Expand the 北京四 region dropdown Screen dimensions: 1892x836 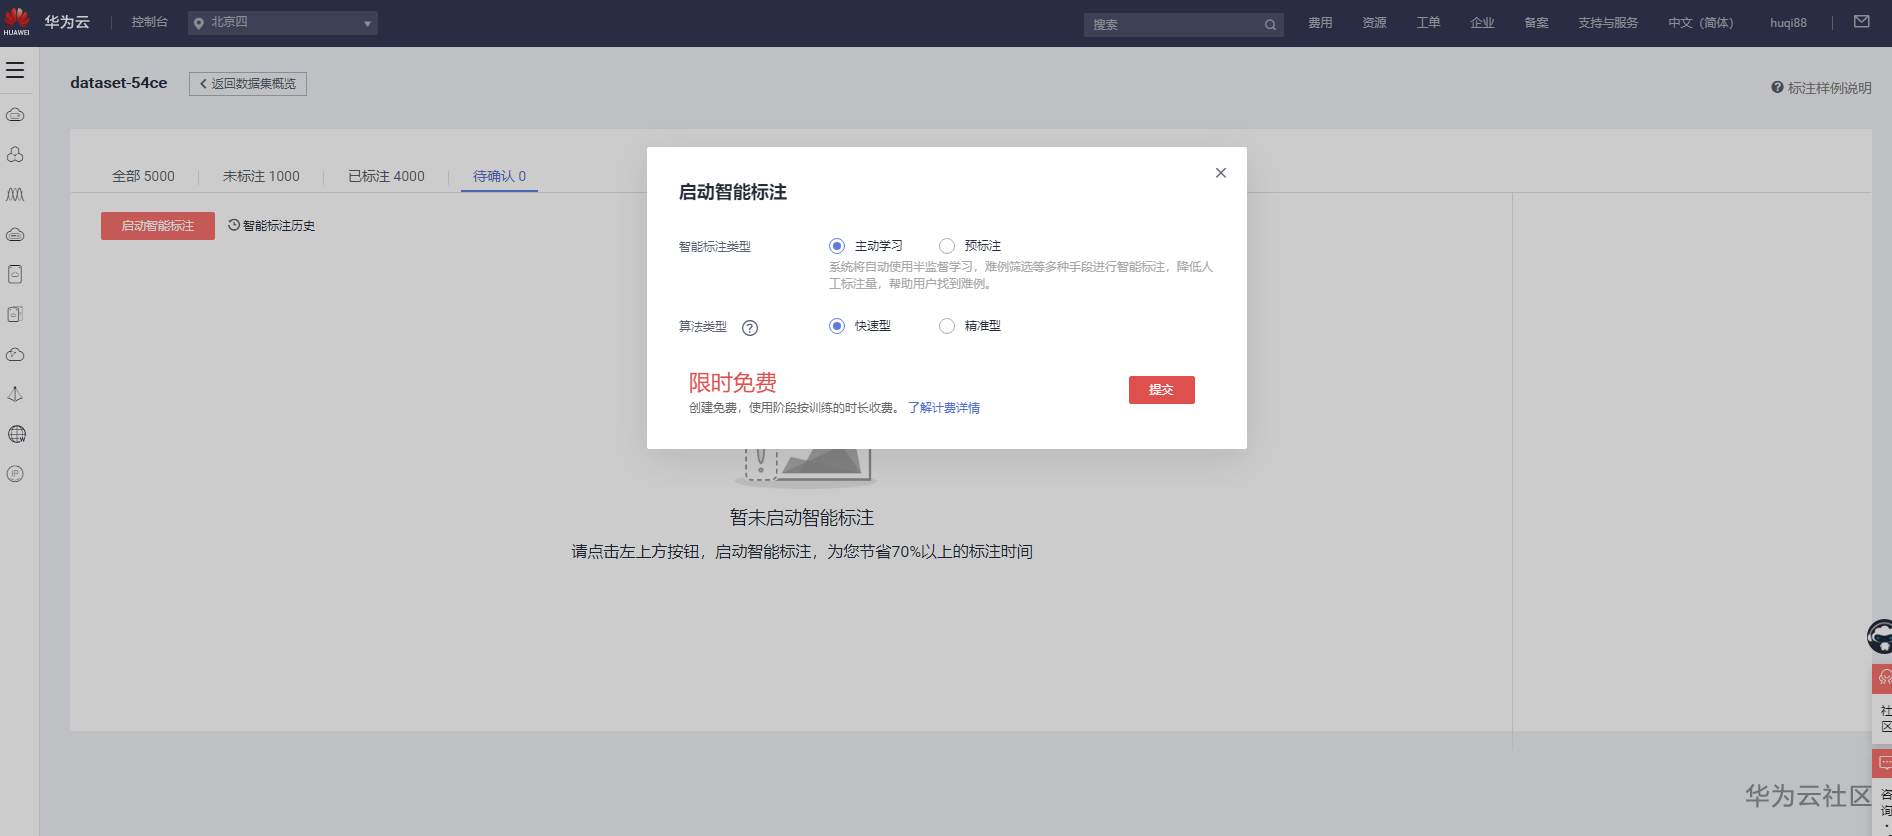pyautogui.click(x=283, y=22)
